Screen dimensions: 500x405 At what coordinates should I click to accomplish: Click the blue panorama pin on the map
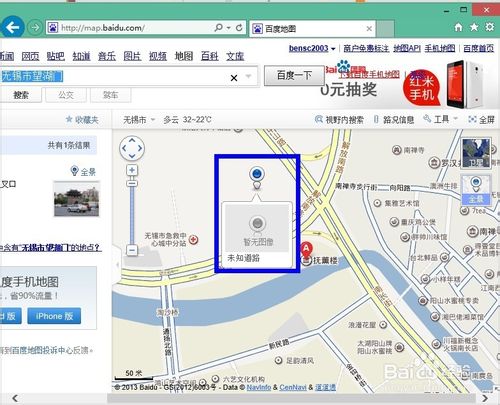[x=257, y=177]
